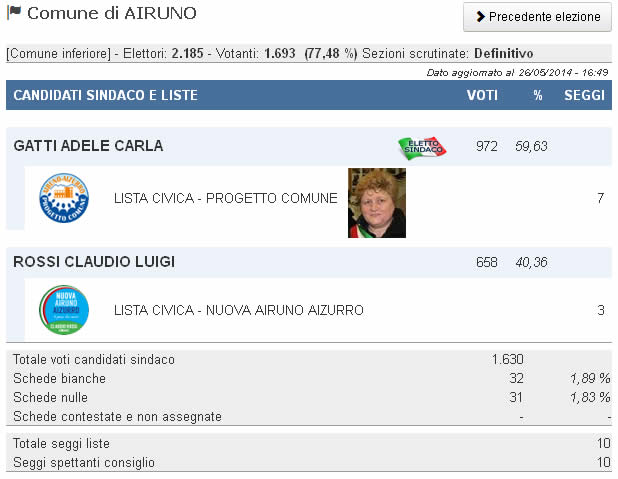Select candidate GATTI ADELE CARLA name

[88, 146]
